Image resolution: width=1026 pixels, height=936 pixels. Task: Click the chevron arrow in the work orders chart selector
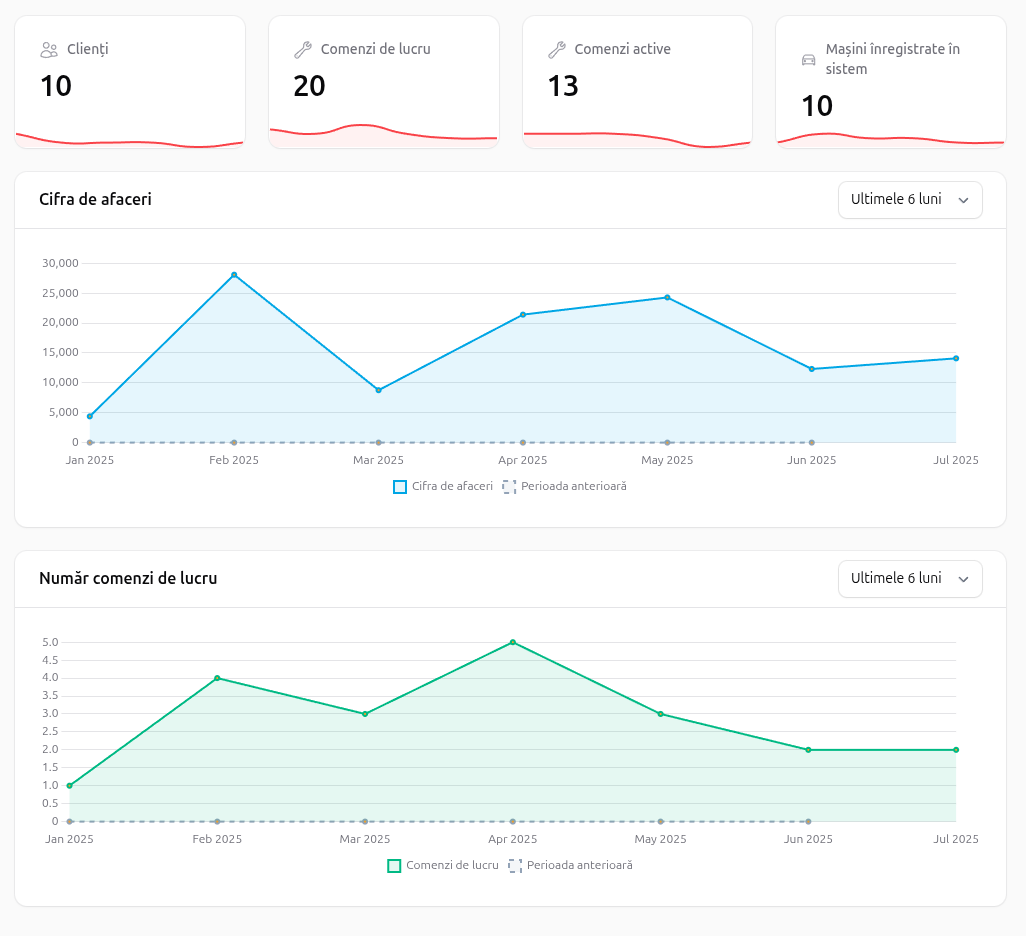(x=964, y=579)
